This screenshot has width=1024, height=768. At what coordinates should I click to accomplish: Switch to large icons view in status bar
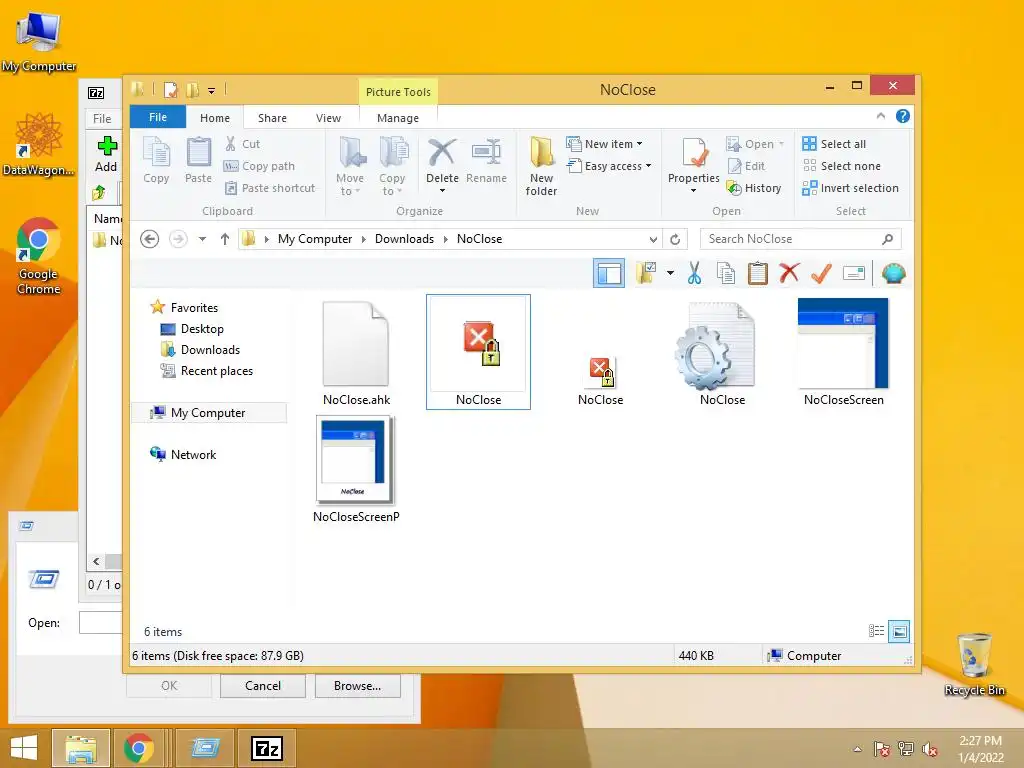pos(899,631)
